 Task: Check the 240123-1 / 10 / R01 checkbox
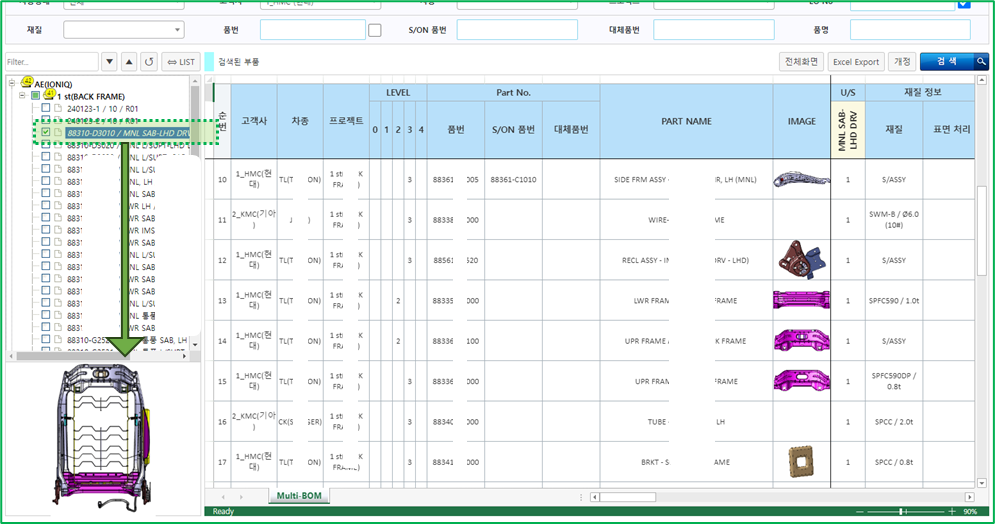point(46,108)
